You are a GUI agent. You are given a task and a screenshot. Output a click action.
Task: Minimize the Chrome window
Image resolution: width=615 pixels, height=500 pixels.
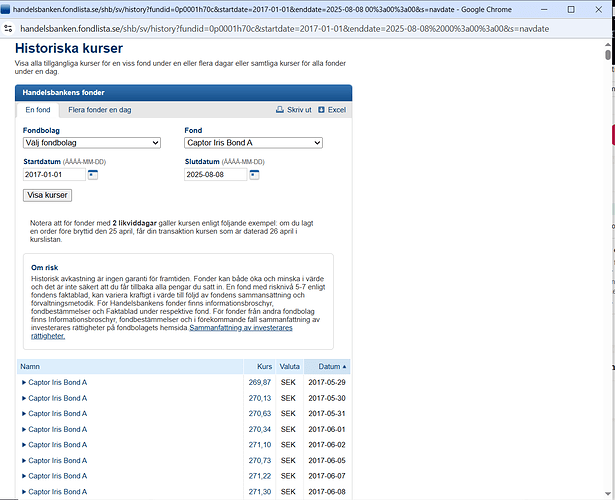pos(544,9)
